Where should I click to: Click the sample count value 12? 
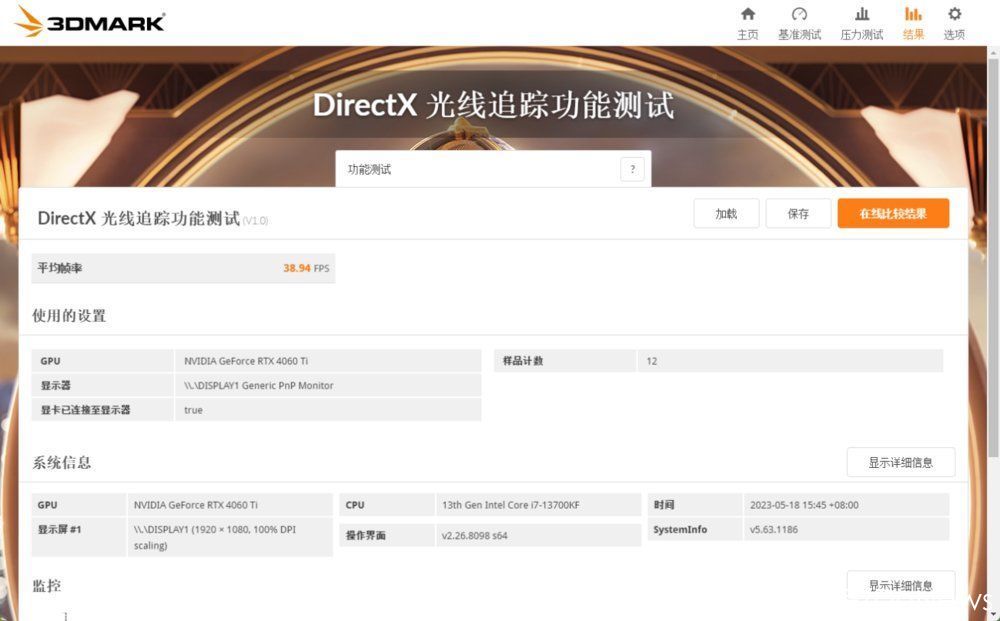point(651,361)
